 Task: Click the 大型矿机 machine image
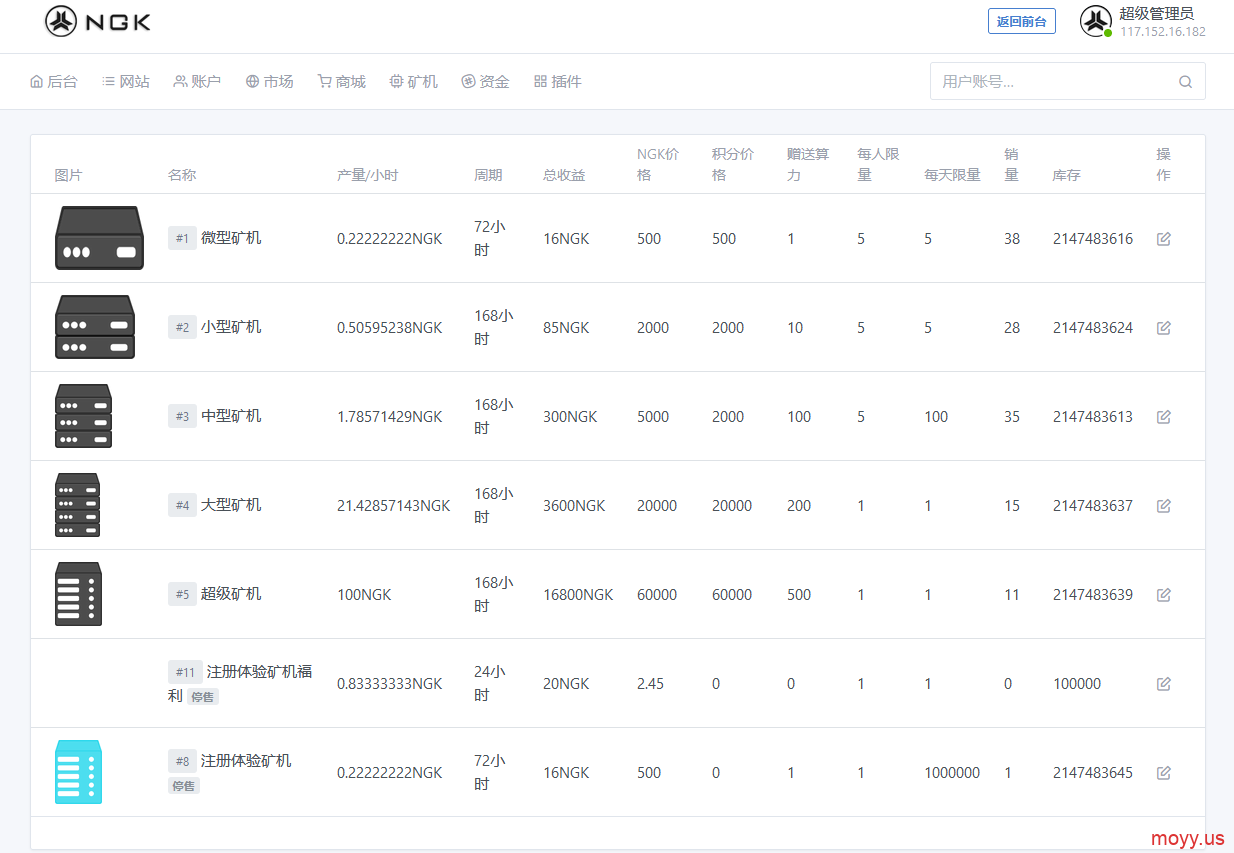tap(78, 505)
